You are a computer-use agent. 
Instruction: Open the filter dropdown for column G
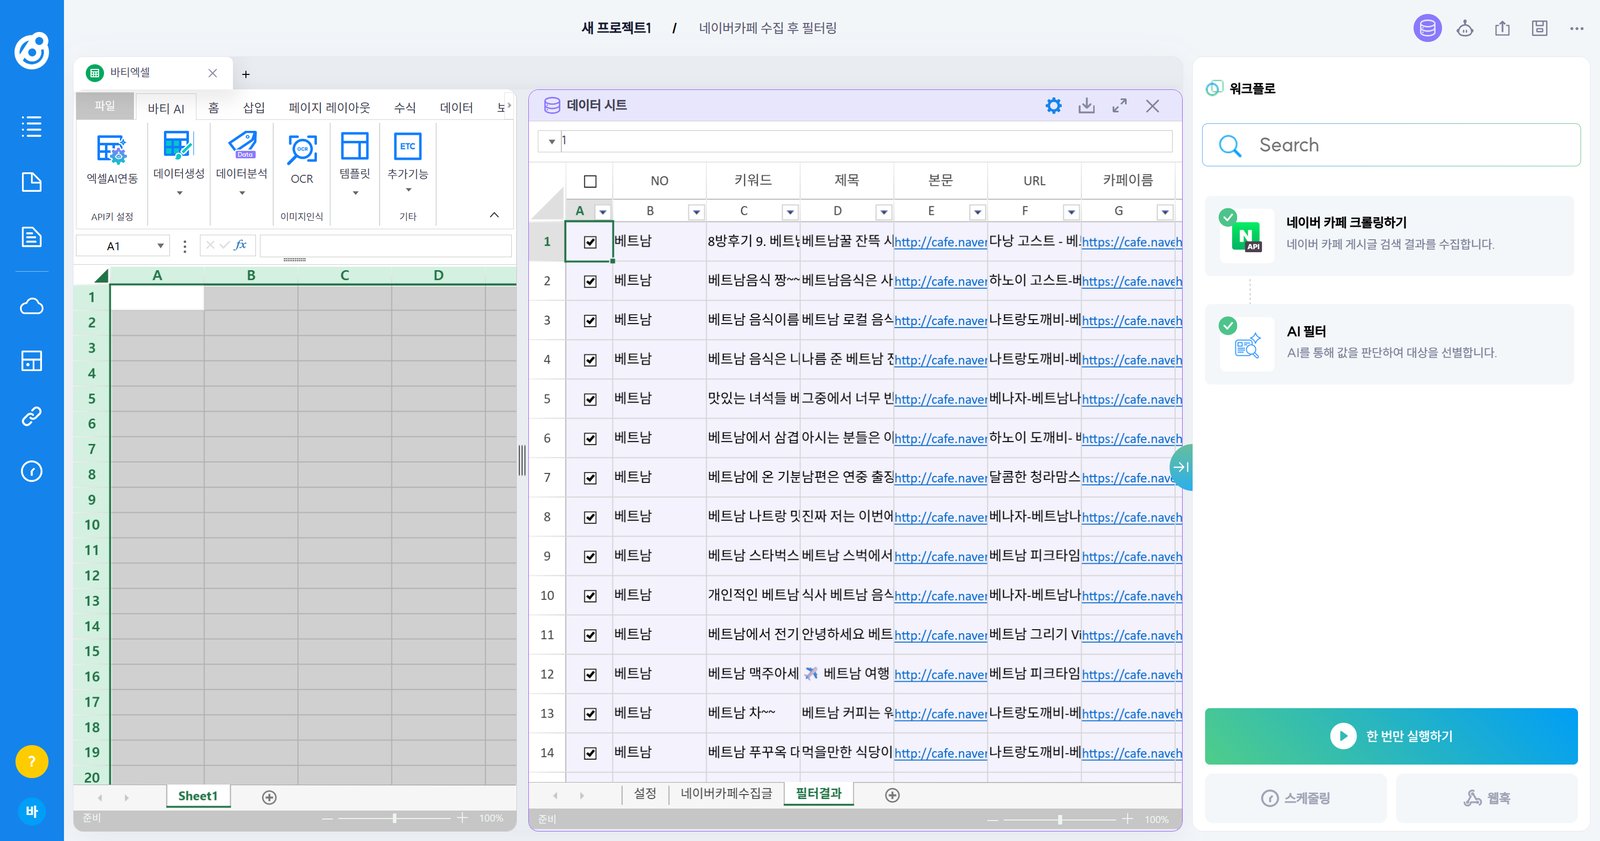1165,212
